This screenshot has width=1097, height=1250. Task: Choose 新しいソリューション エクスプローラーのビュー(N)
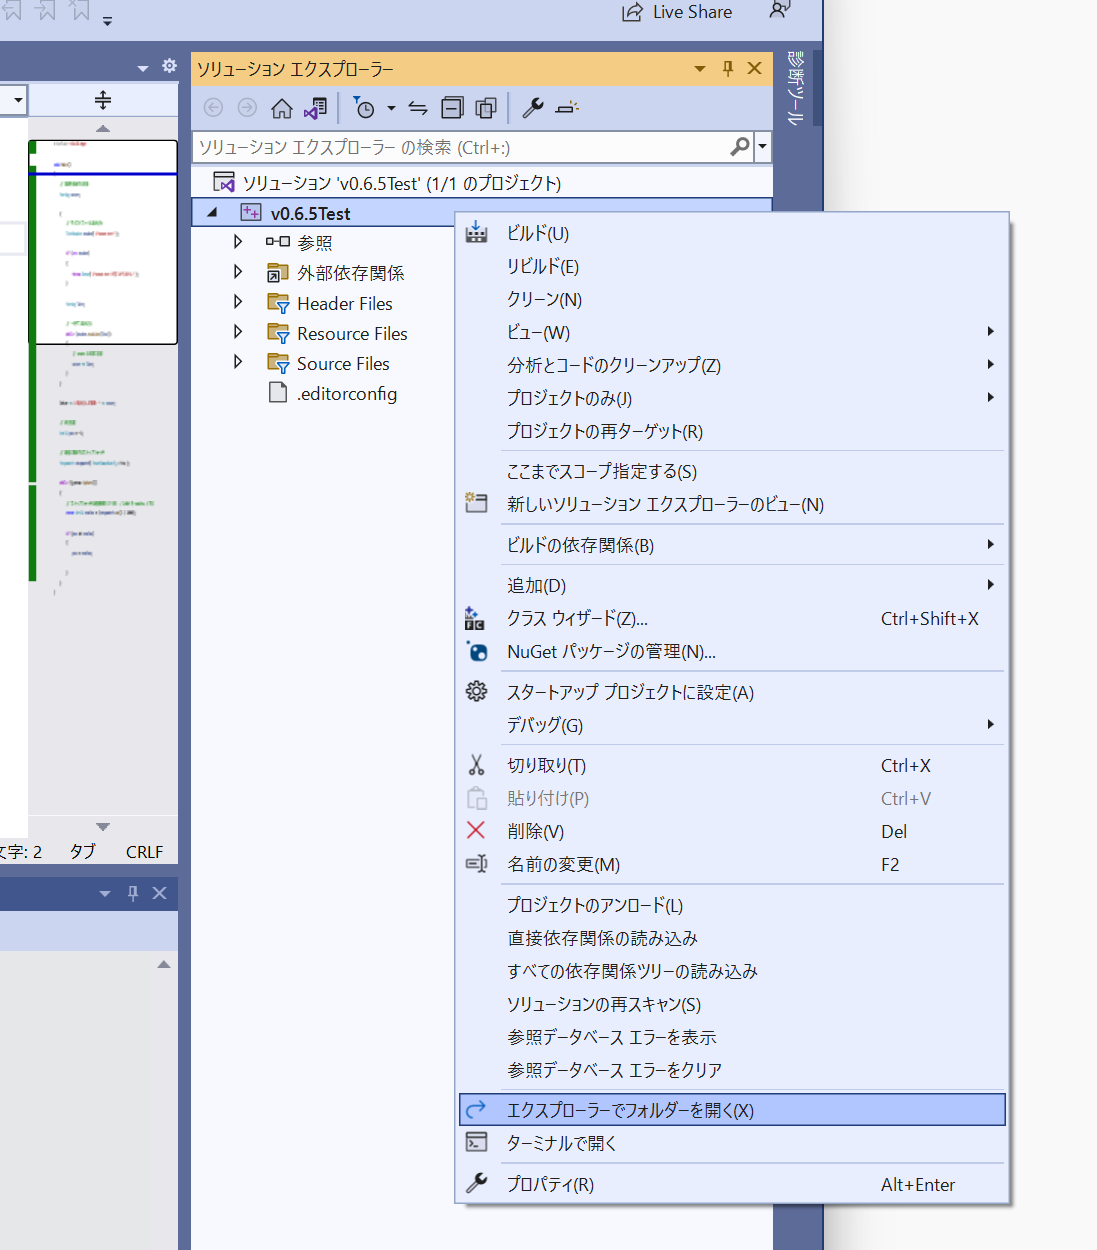(x=732, y=504)
